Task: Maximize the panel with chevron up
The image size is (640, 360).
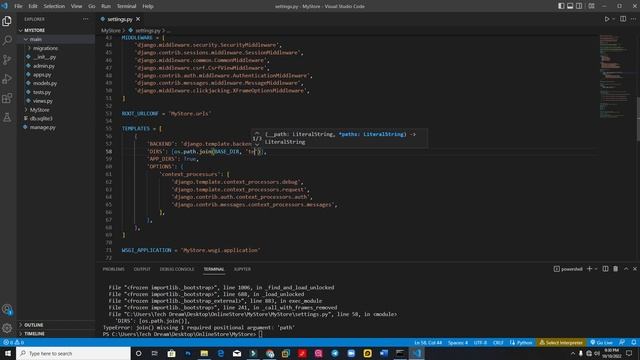Action: coord(626,269)
